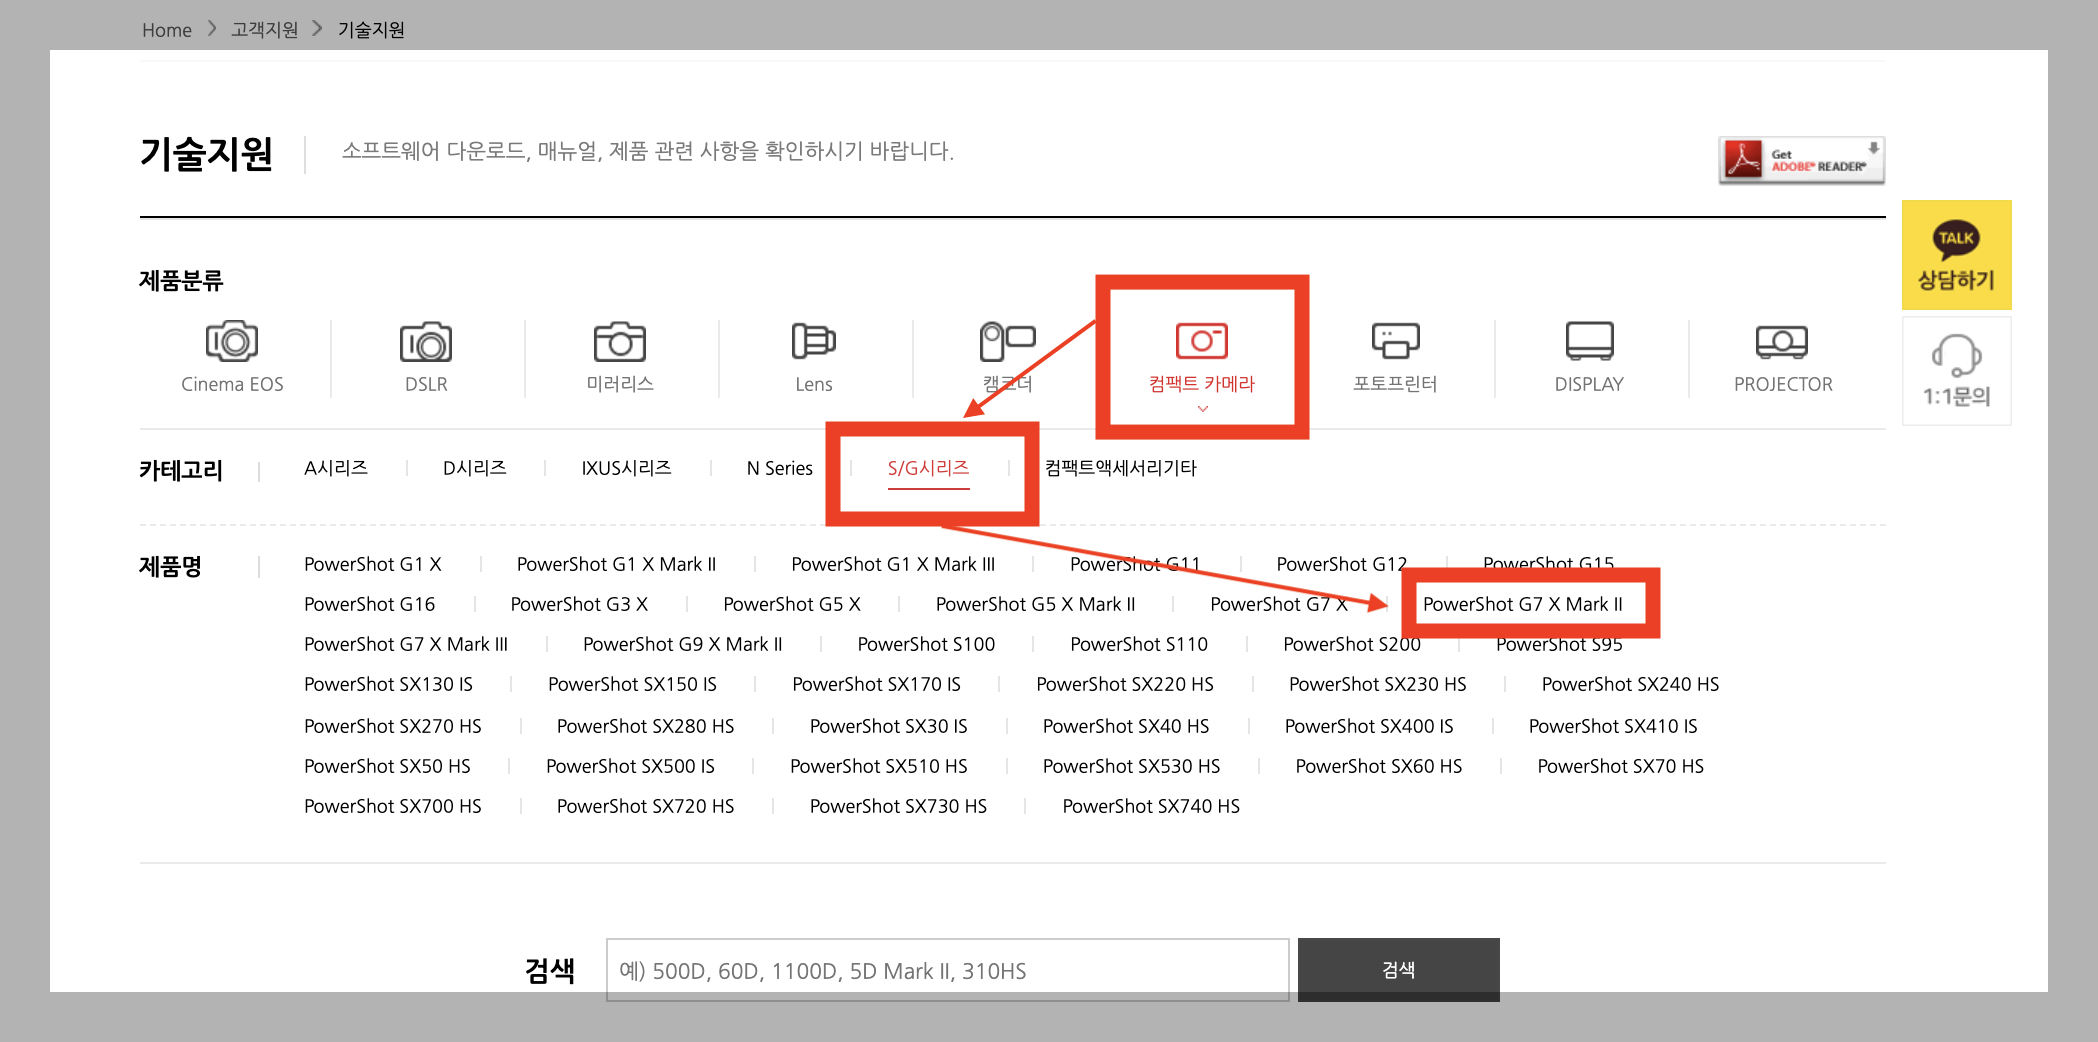Open PowerShot SX270 HS product

tap(393, 726)
